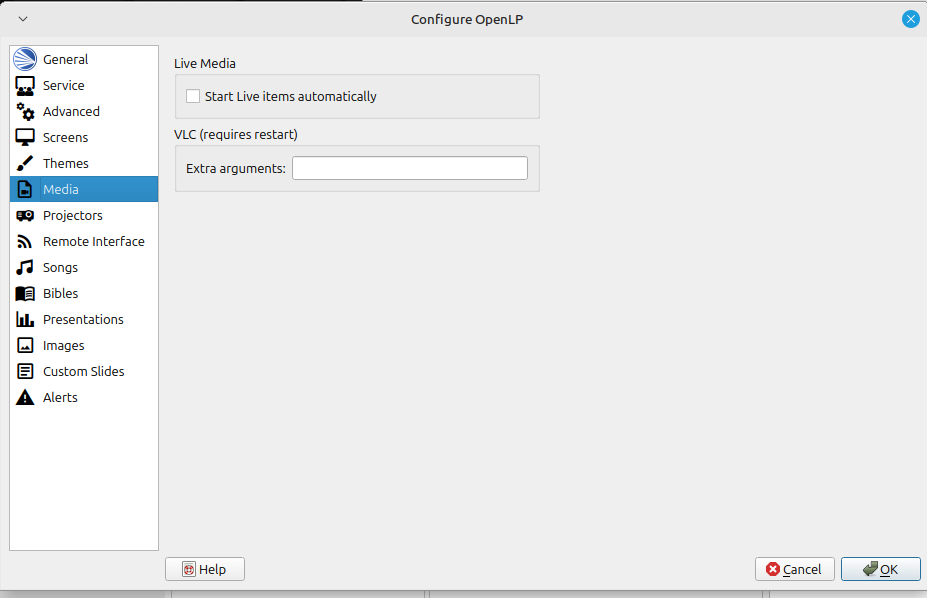The height and width of the screenshot is (598, 927).
Task: Click the VLC Extra arguments text field
Action: click(x=409, y=168)
